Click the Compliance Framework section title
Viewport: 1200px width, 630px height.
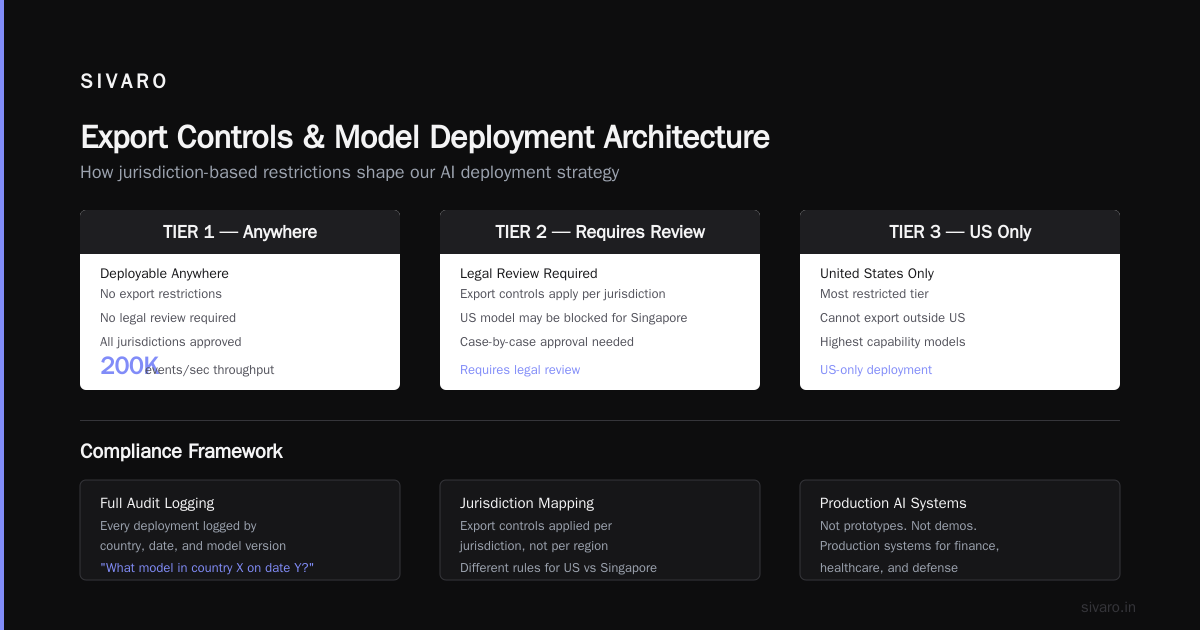coord(181,451)
